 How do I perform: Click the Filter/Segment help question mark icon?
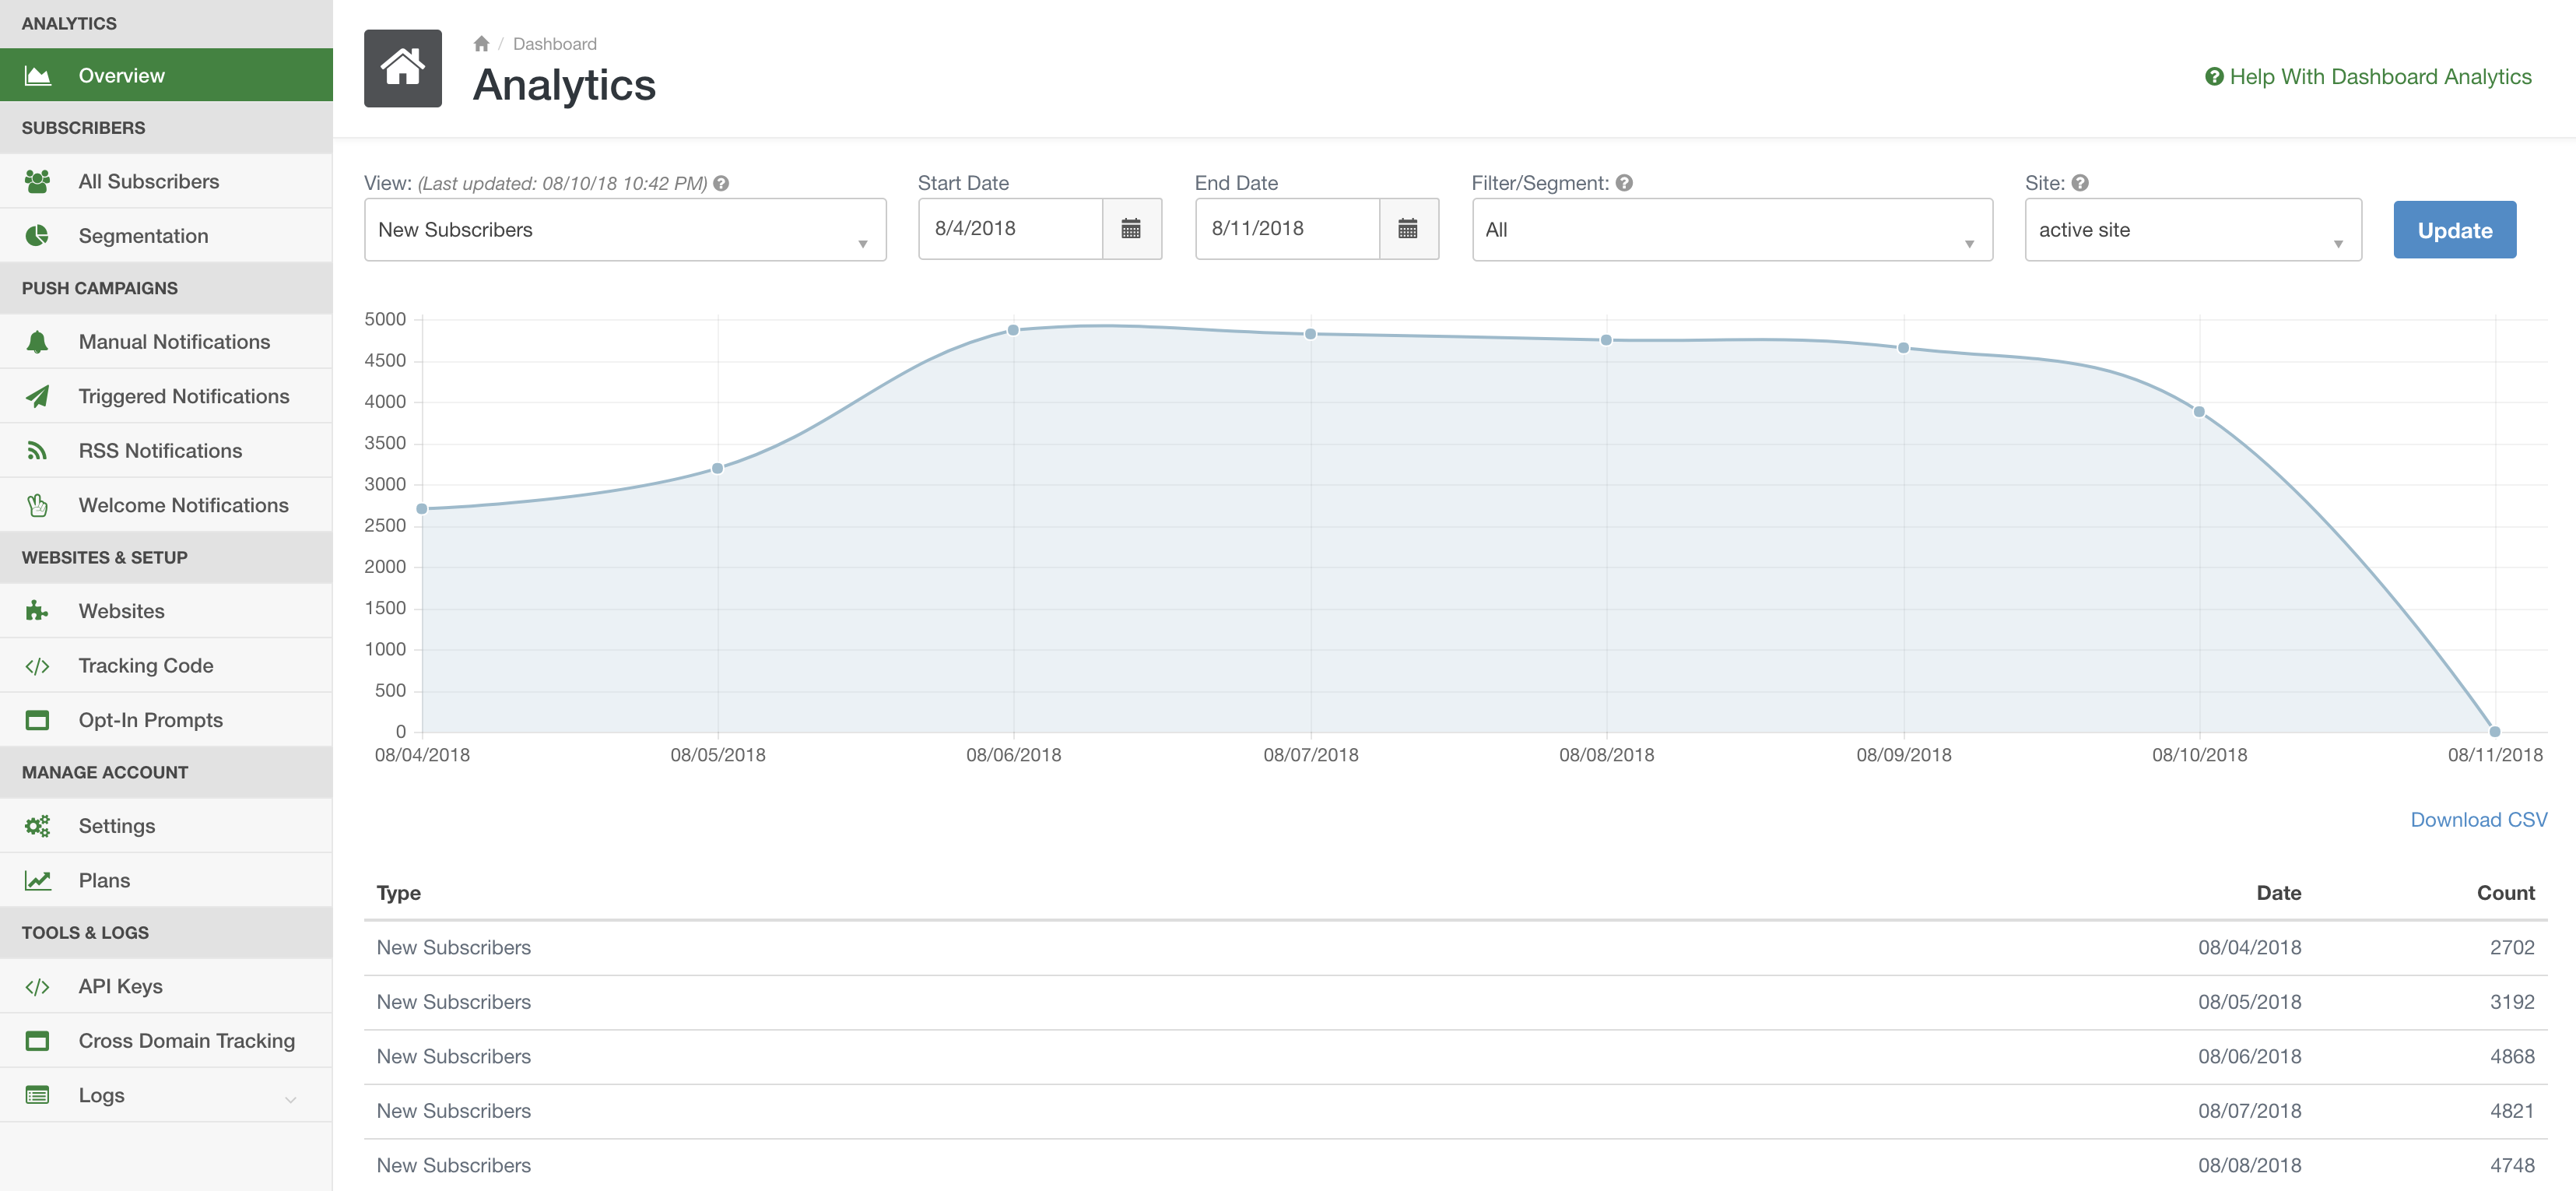(x=1624, y=183)
